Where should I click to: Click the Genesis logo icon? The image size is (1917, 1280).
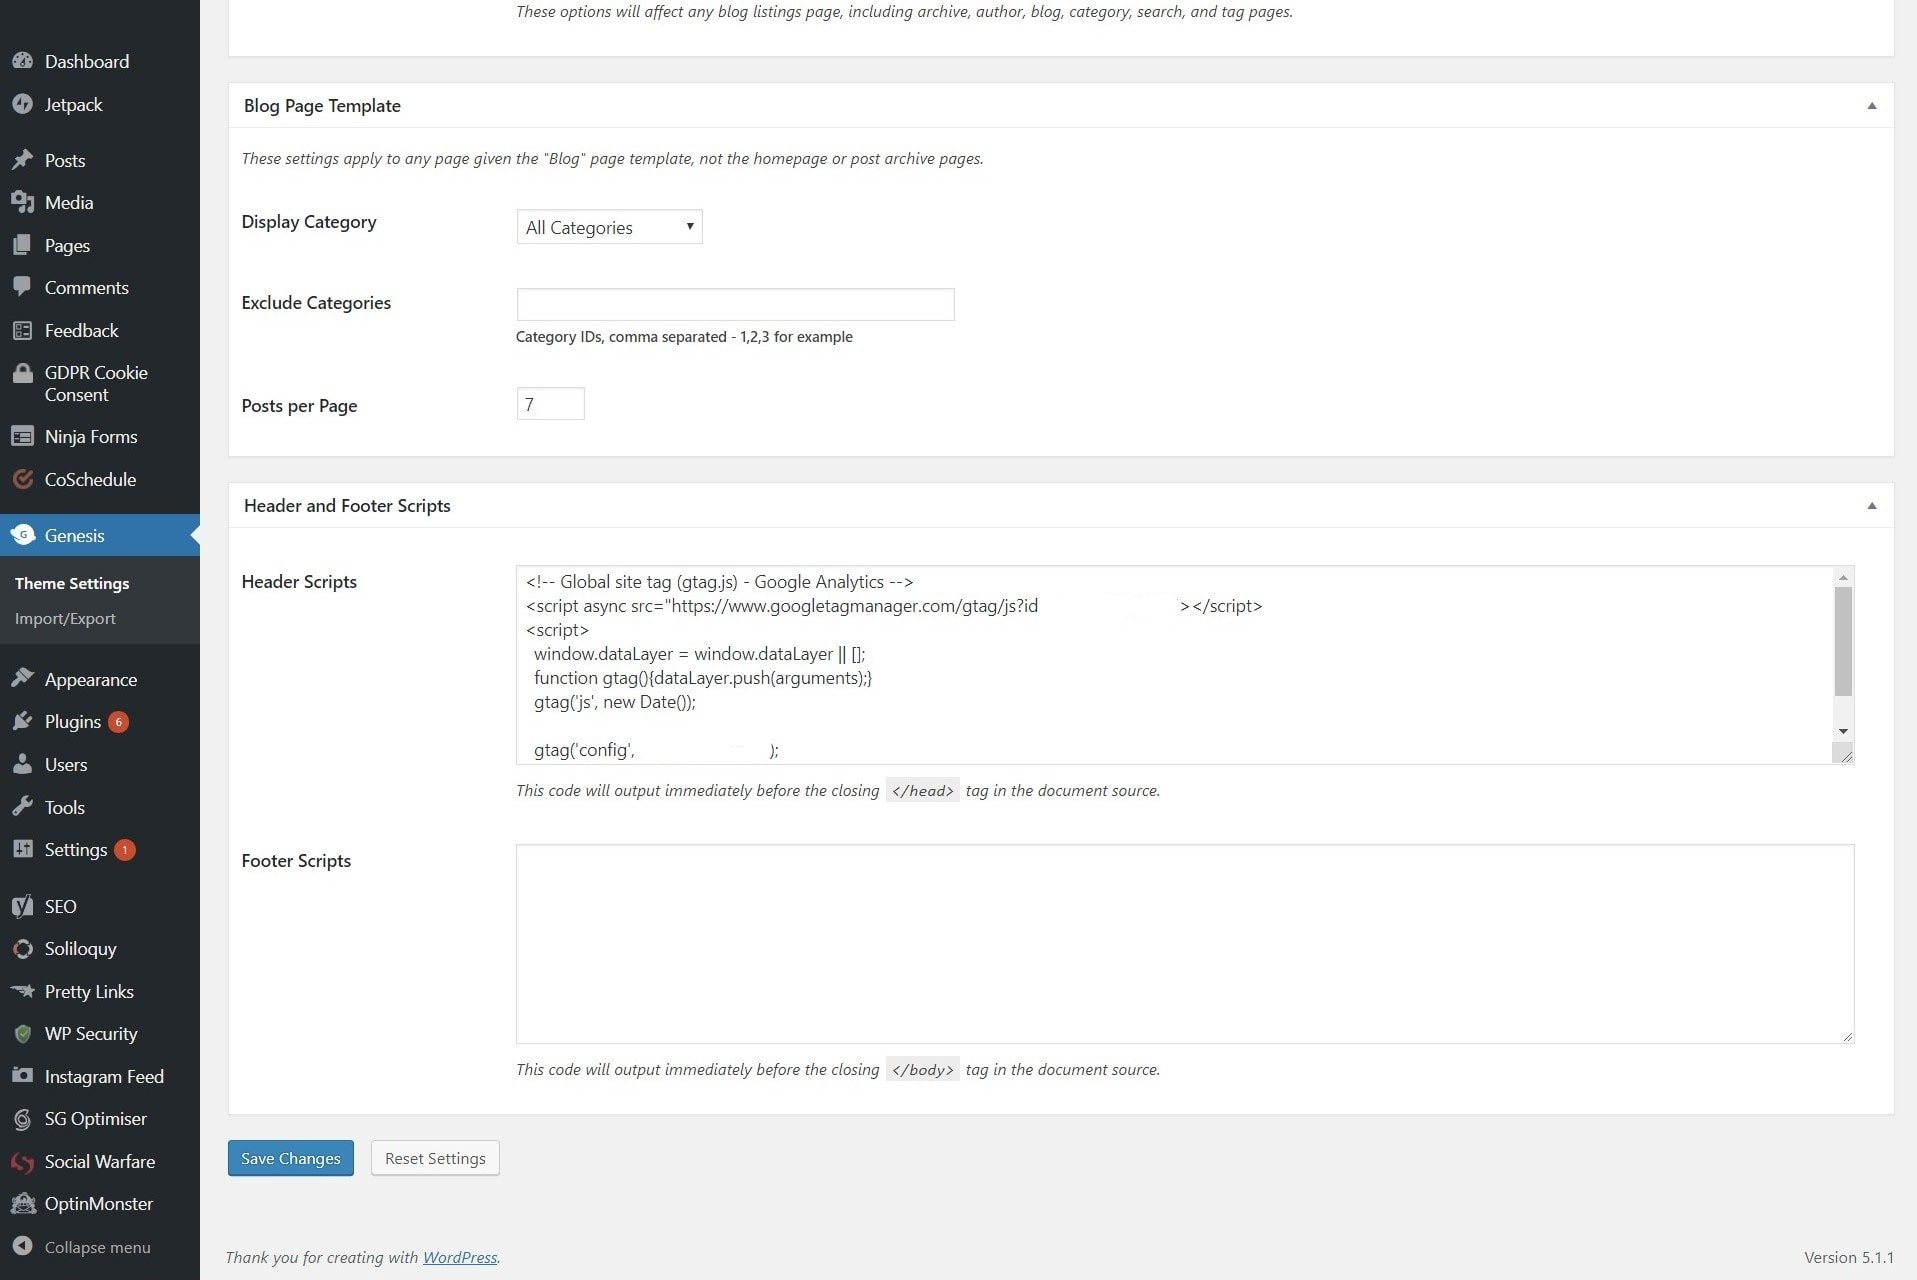pyautogui.click(x=22, y=535)
